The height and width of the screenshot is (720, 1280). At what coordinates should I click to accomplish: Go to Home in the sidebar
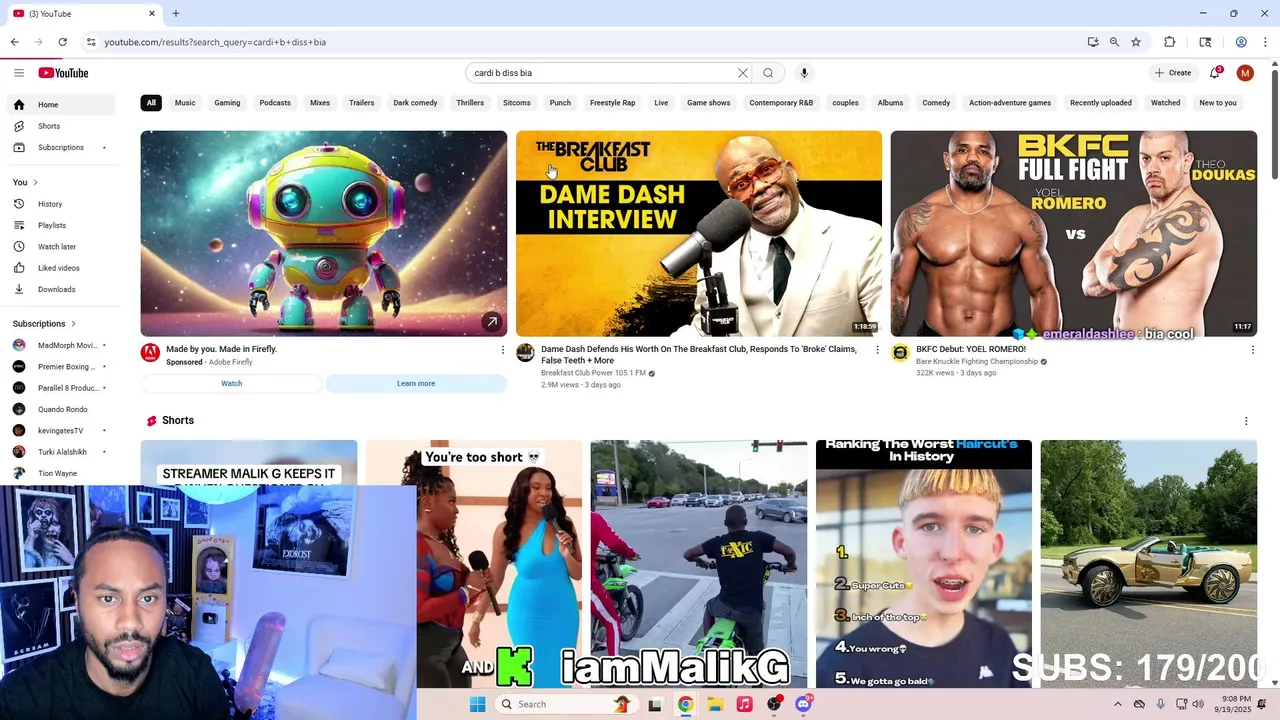point(60,105)
